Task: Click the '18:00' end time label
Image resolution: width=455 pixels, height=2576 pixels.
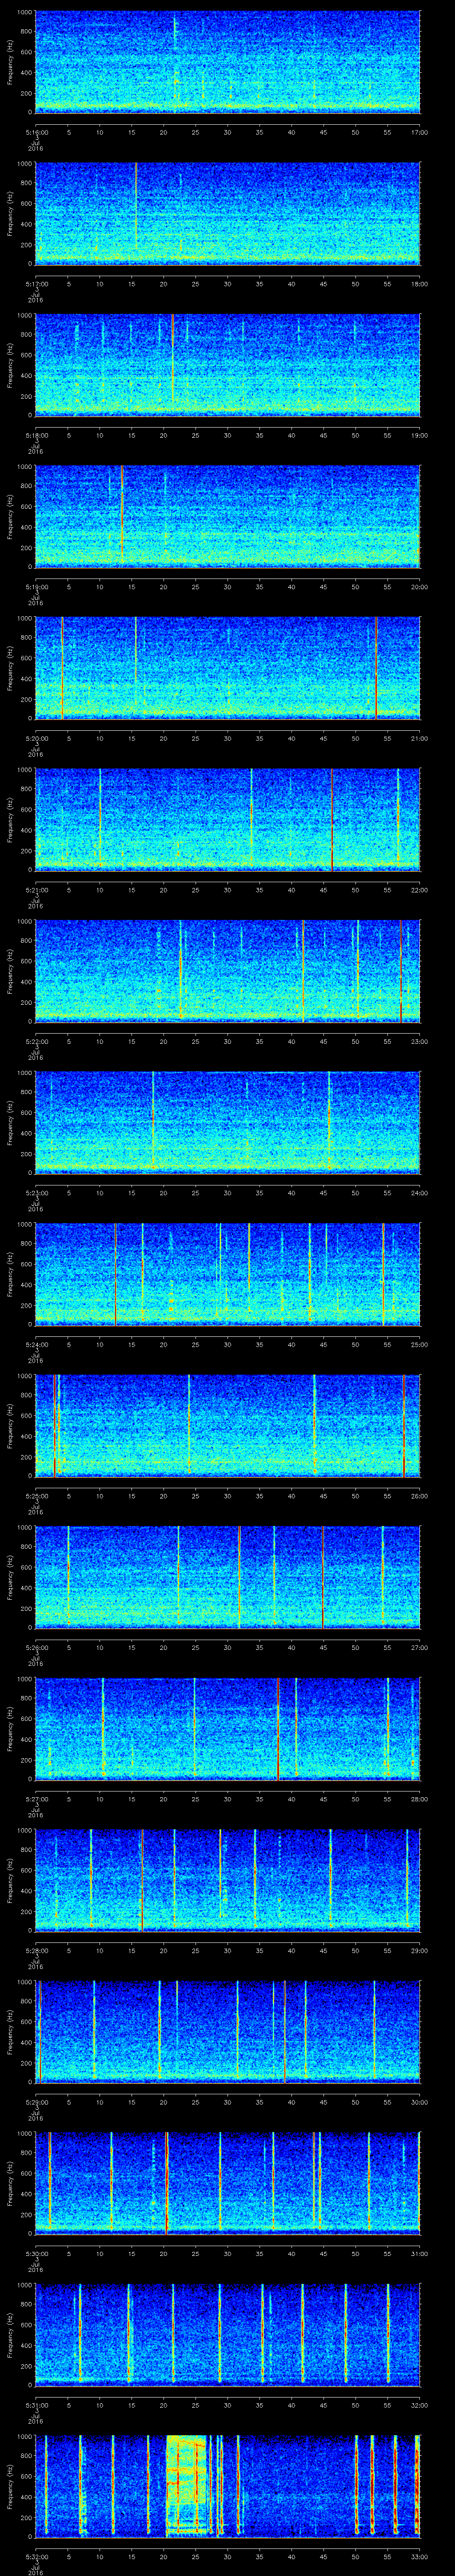Action: pyautogui.click(x=420, y=284)
